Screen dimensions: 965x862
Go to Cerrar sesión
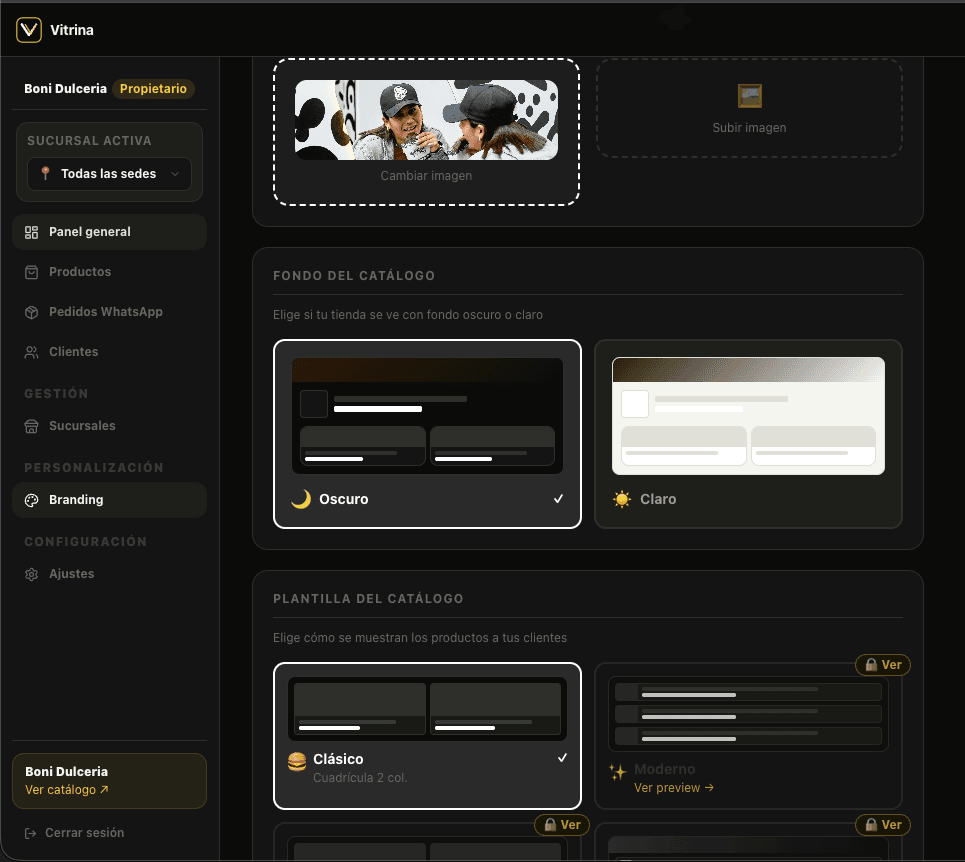point(87,832)
